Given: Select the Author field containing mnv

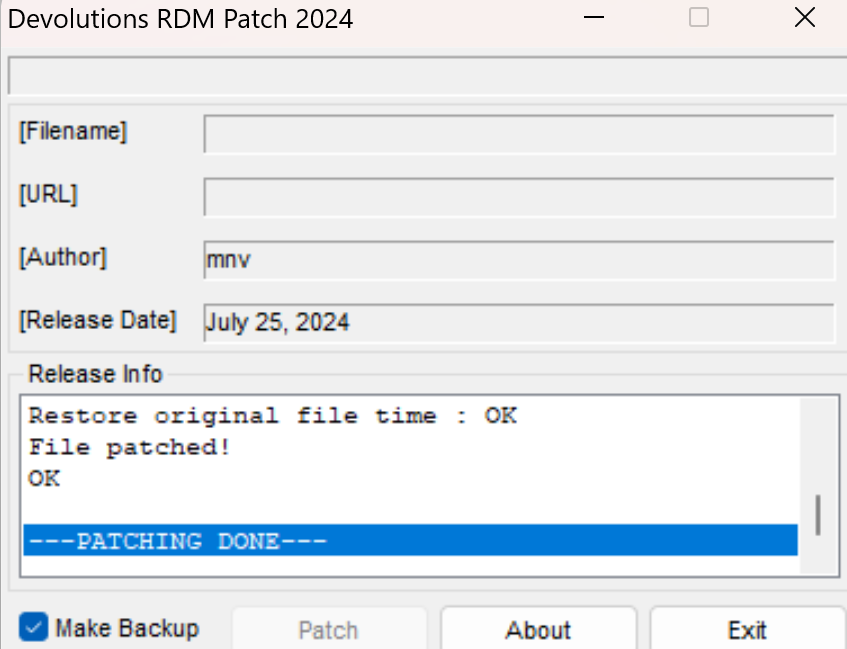Looking at the screenshot, I should [x=518, y=260].
